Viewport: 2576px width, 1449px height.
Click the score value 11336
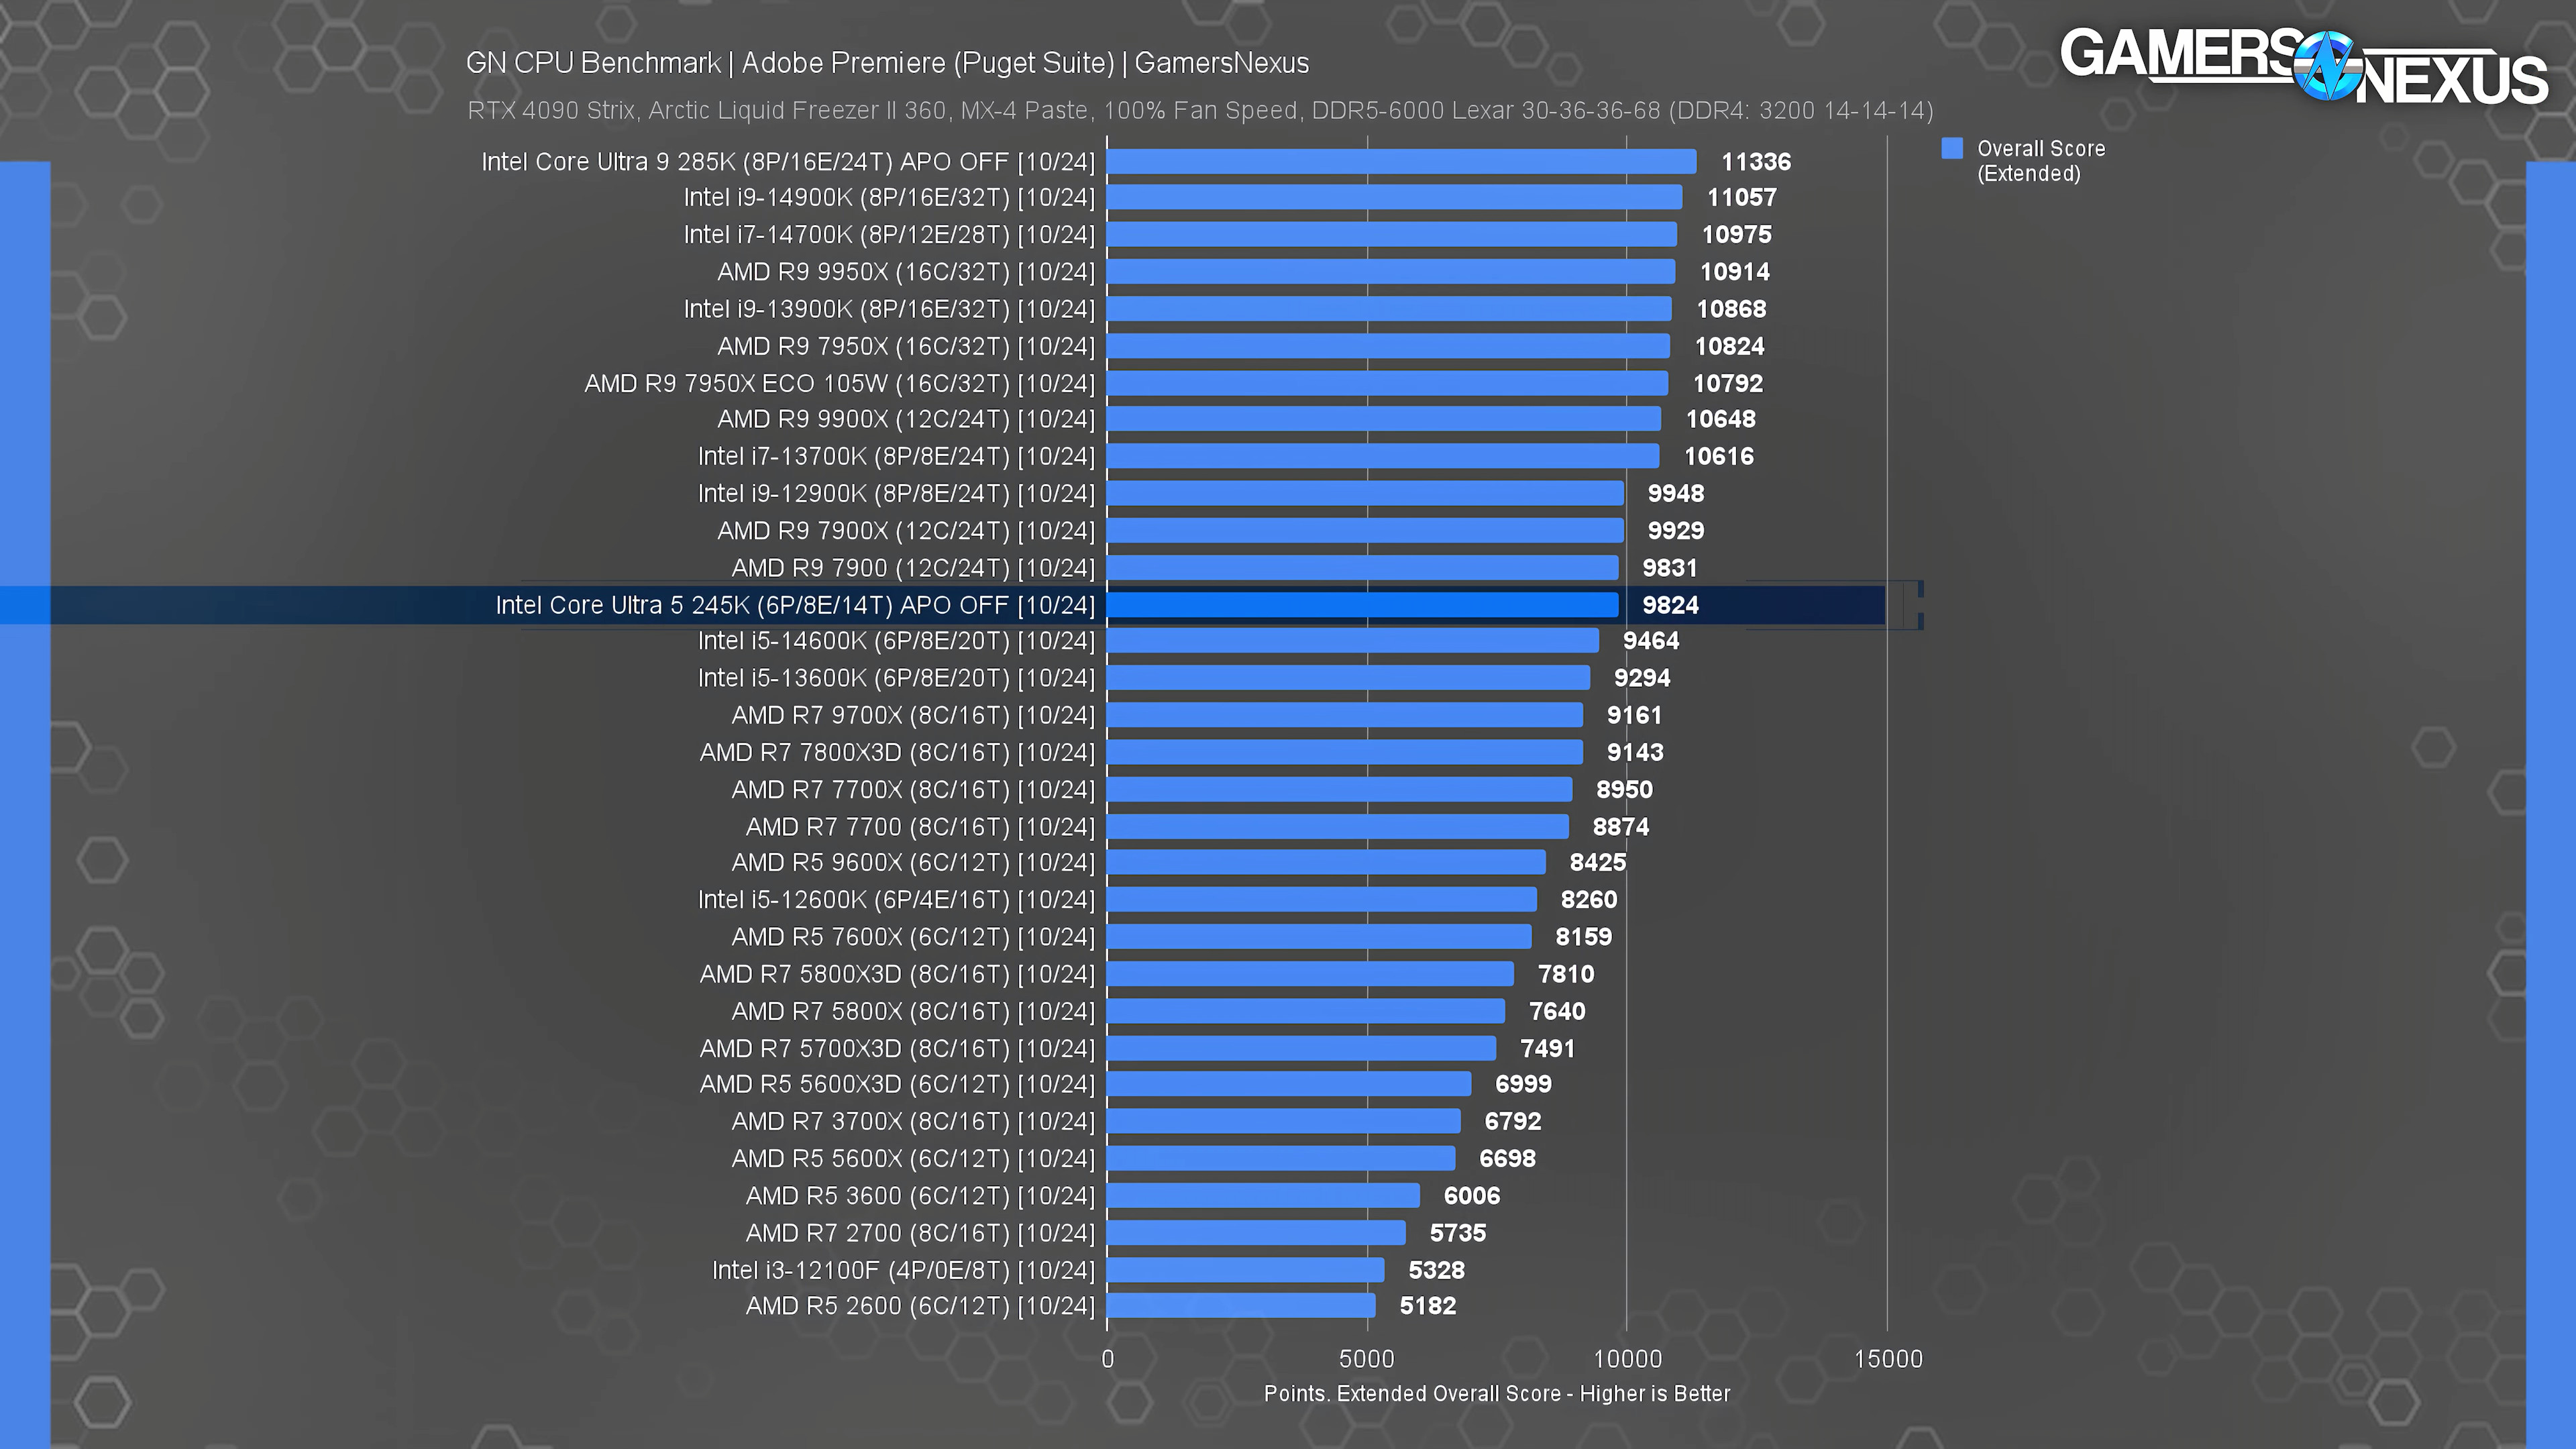click(1756, 162)
